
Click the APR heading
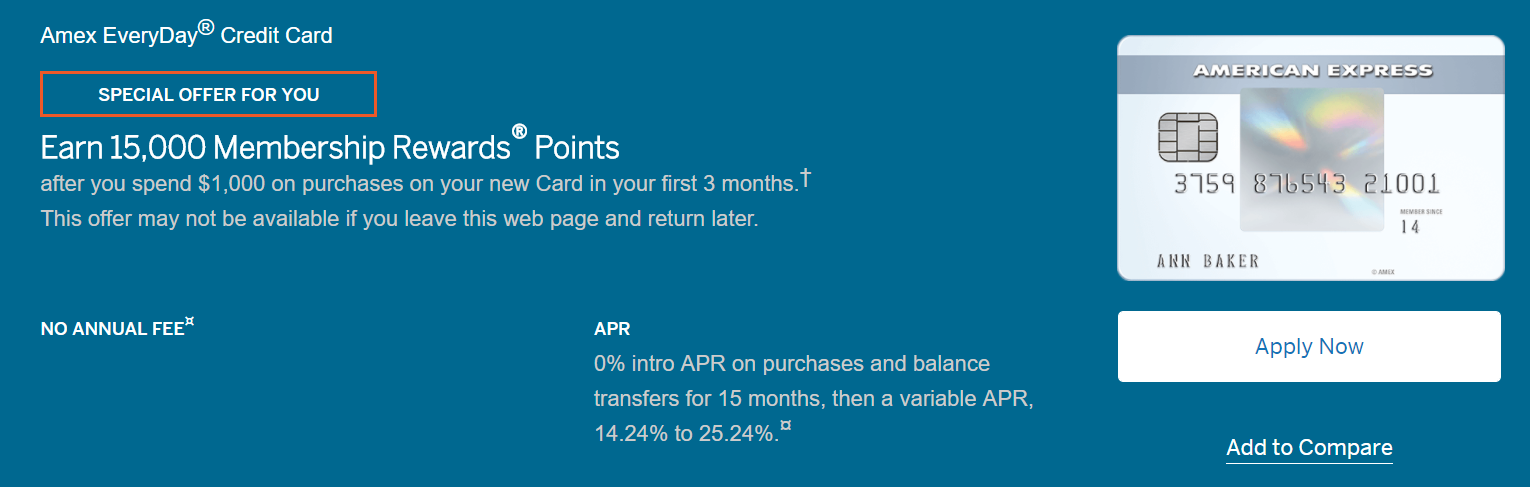[612, 328]
